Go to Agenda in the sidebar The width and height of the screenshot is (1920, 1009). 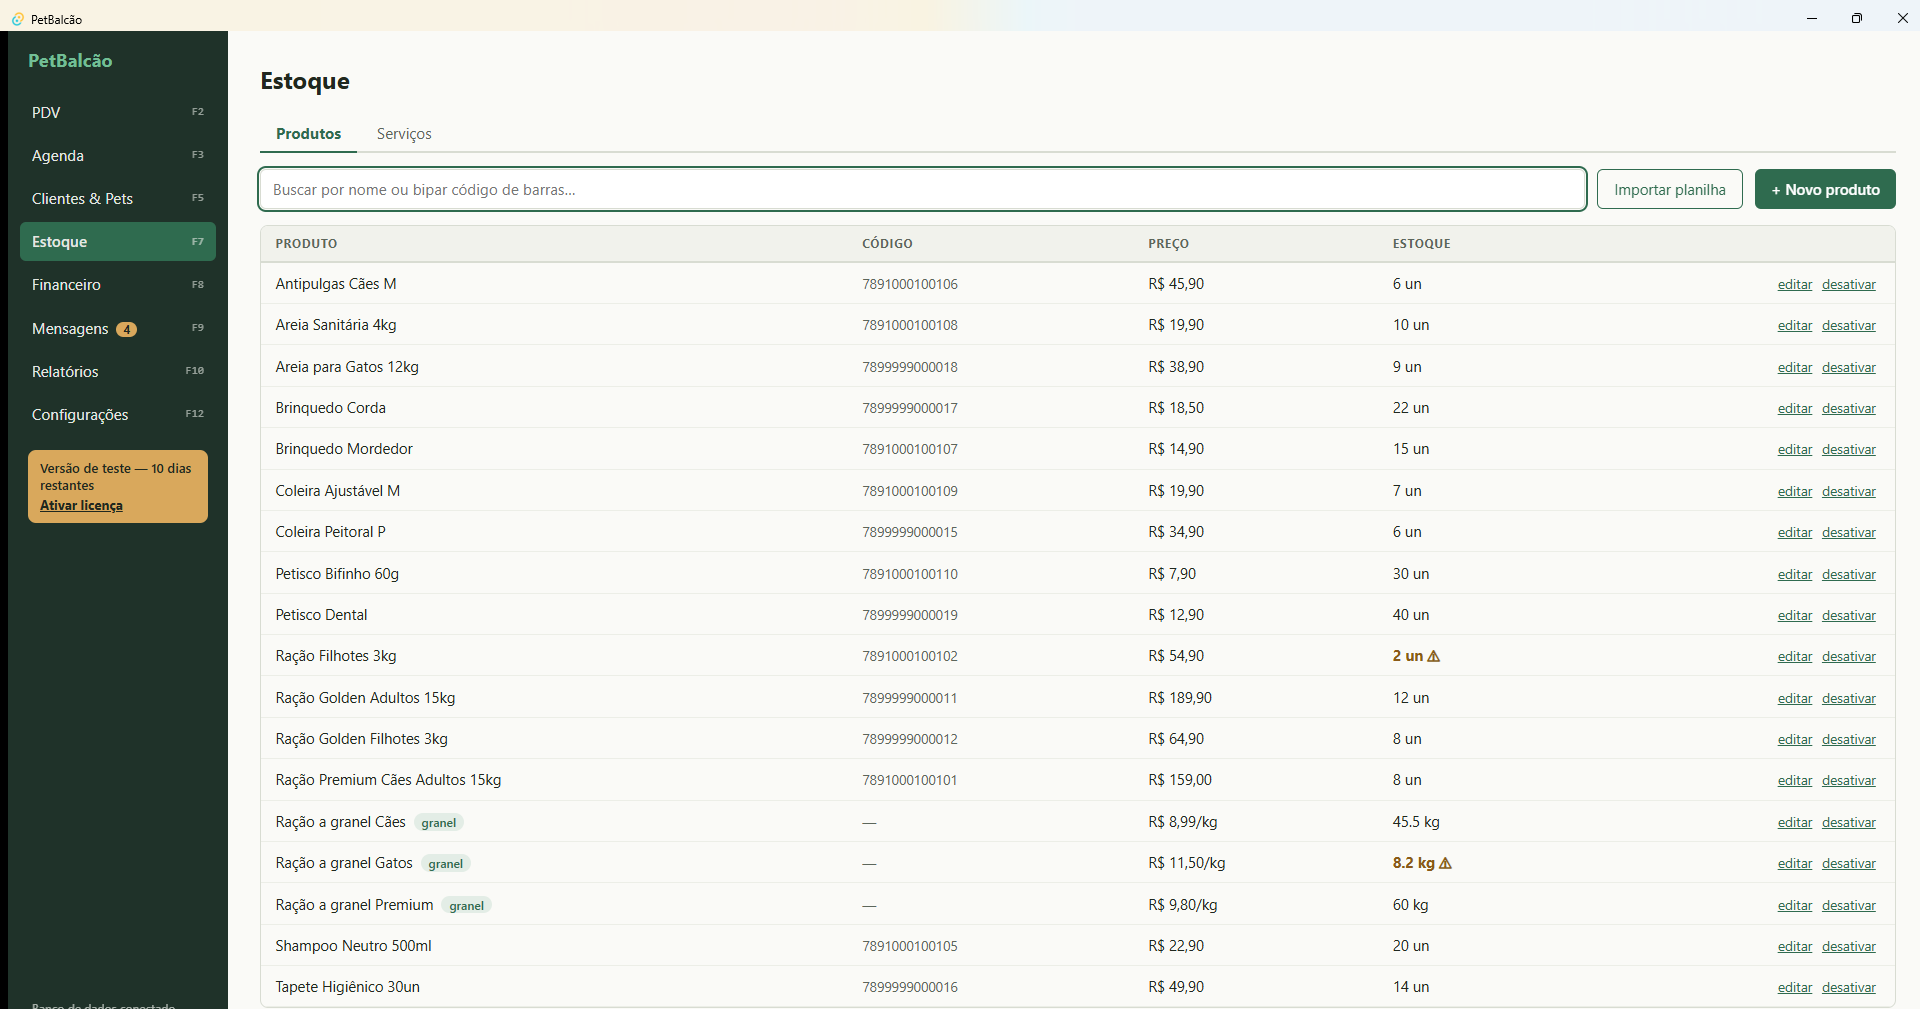(118, 155)
